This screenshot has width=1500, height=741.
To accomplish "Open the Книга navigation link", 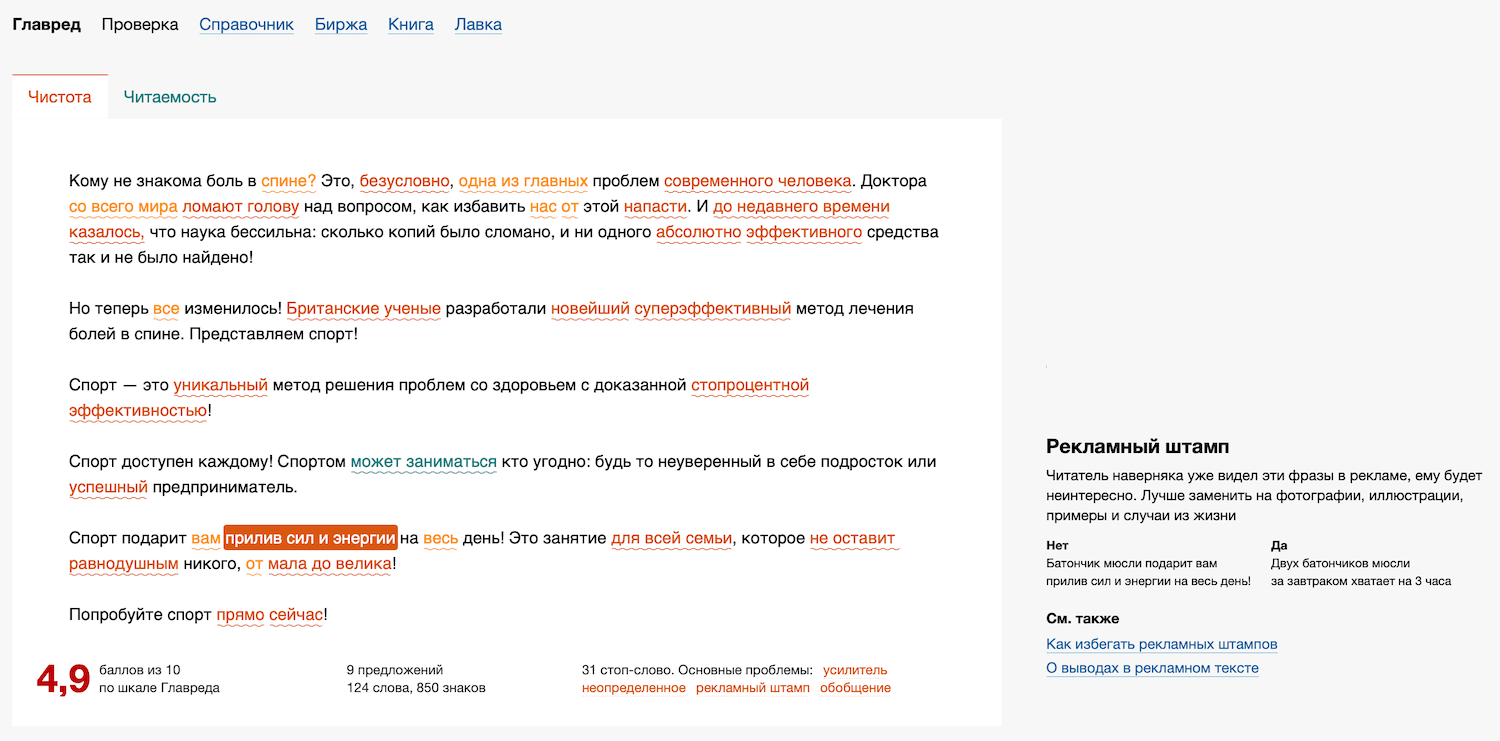I will coord(411,24).
